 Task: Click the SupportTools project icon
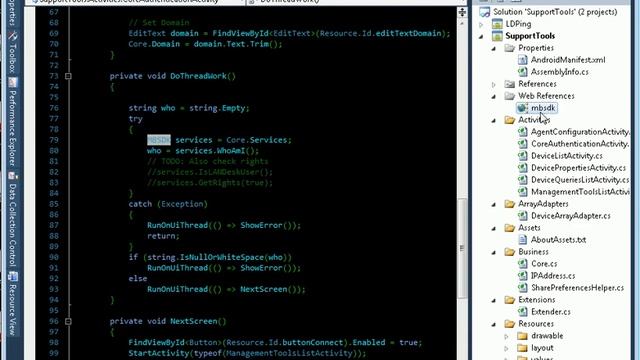tap(497, 36)
